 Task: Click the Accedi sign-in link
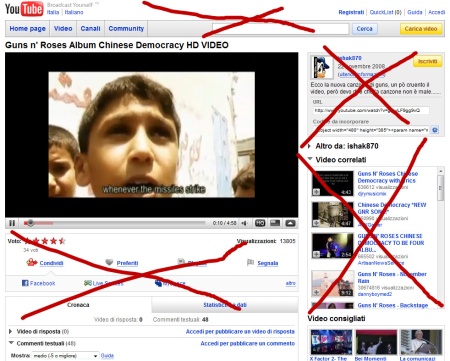(436, 12)
